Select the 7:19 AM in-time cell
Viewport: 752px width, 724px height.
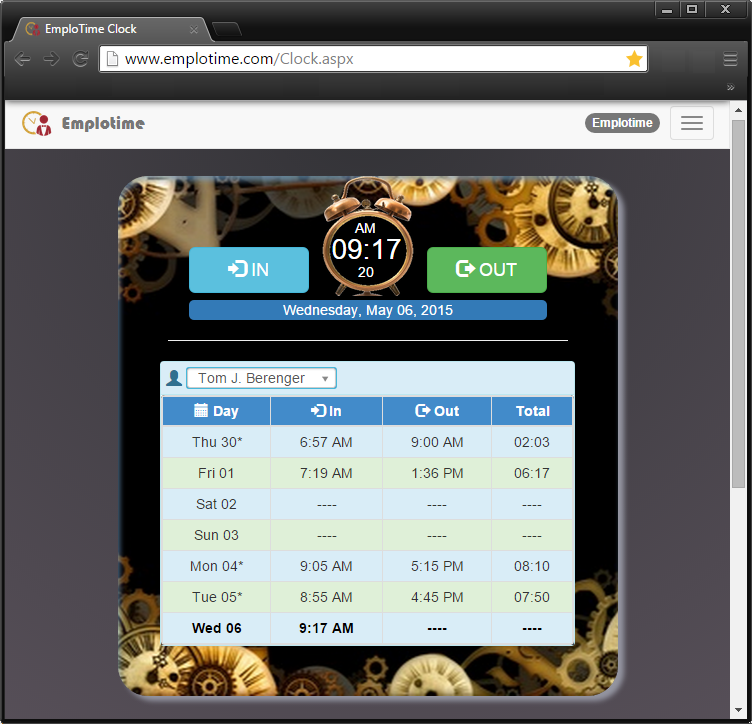326,473
